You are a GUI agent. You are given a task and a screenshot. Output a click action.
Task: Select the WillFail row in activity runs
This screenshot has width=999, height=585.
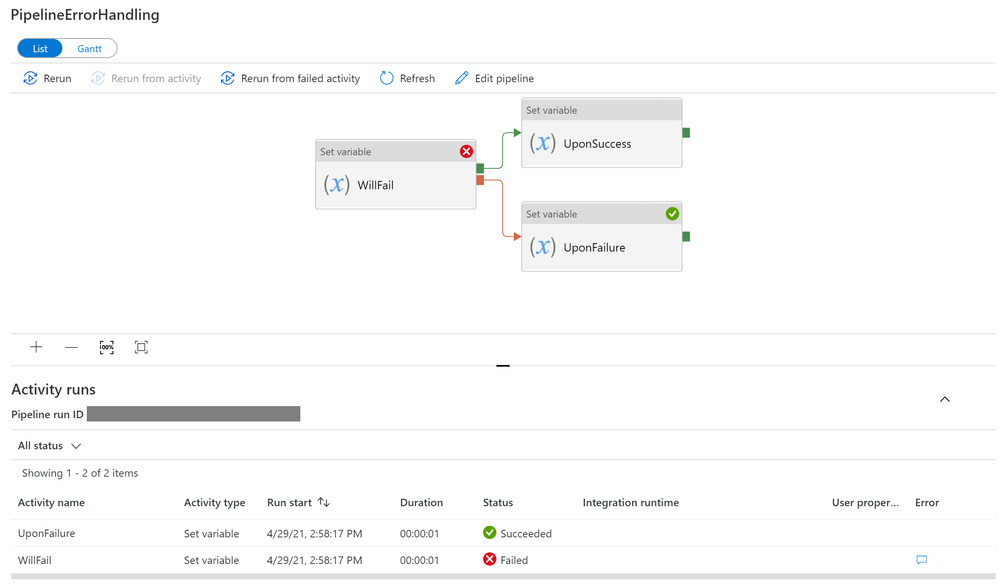click(x=503, y=560)
